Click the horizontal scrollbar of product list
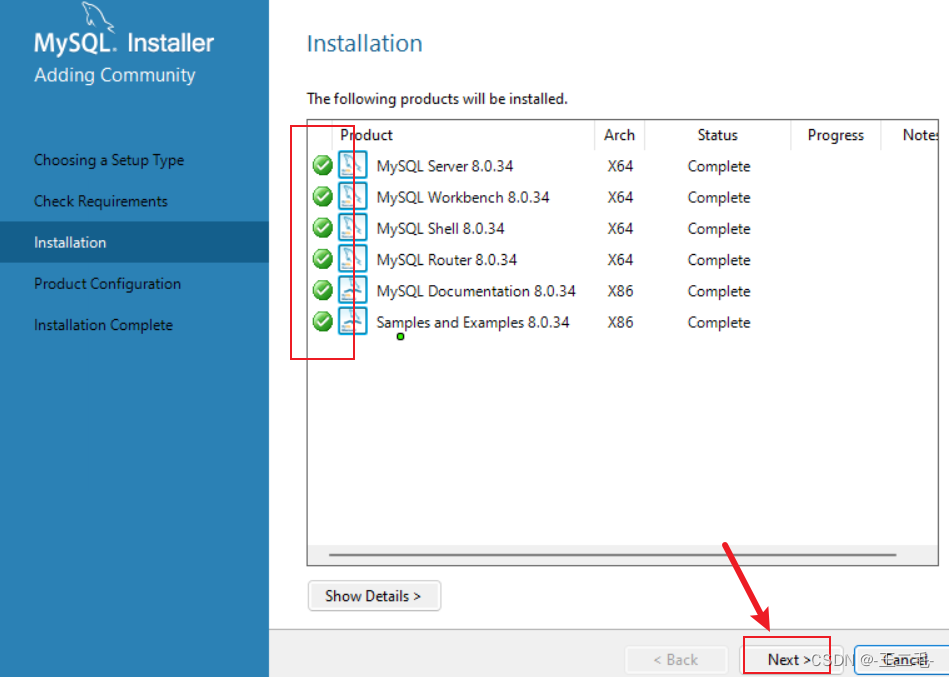Viewport: 949px width, 677px height. [x=612, y=554]
